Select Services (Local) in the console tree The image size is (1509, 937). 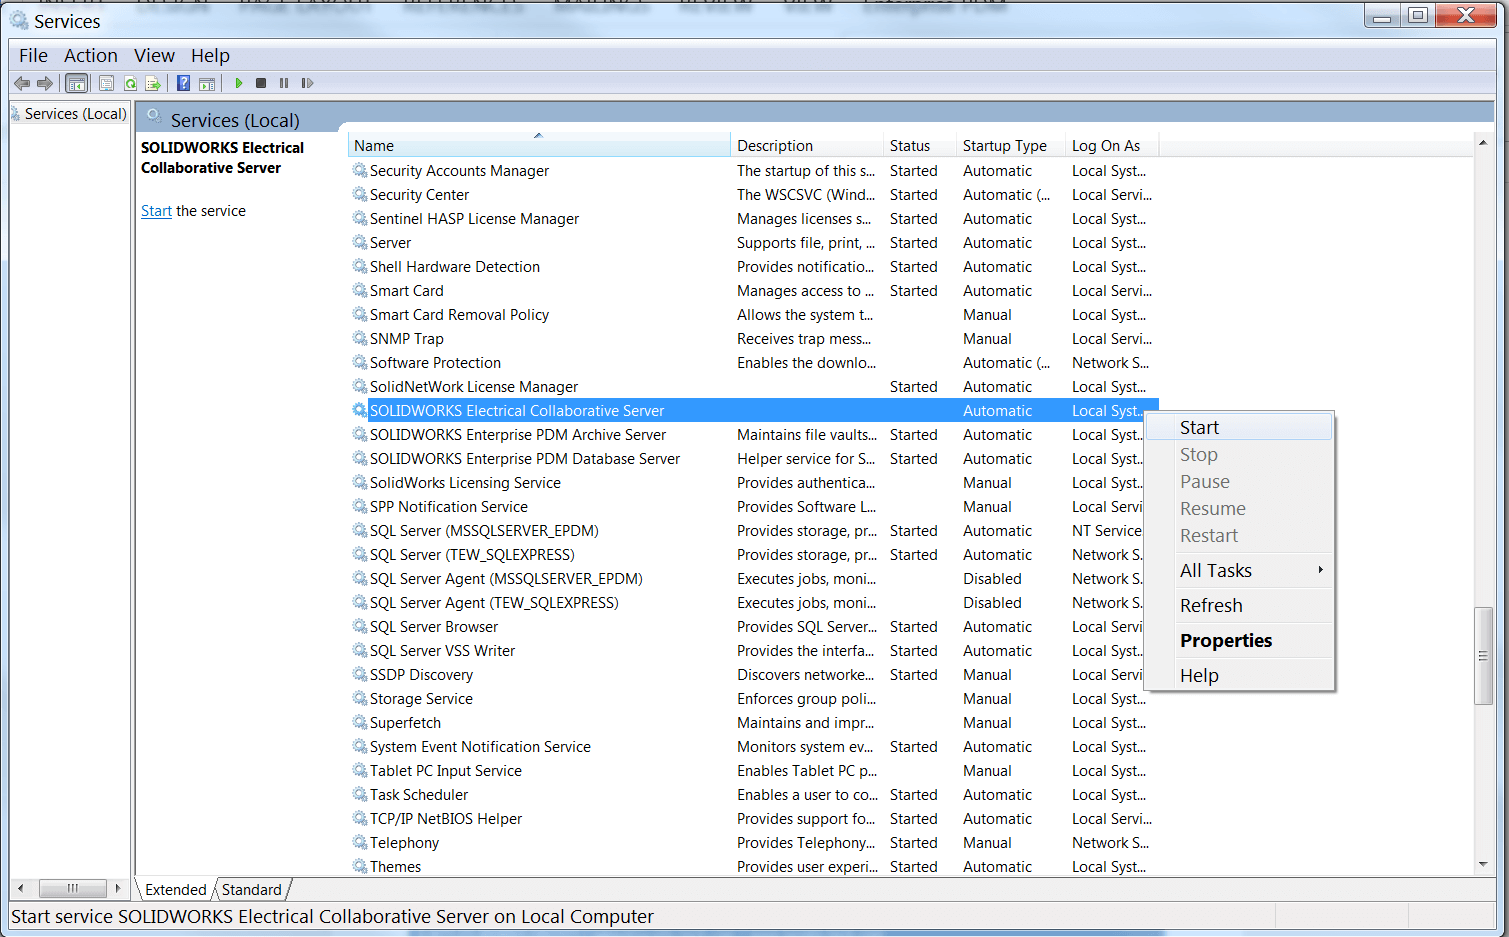(x=75, y=114)
